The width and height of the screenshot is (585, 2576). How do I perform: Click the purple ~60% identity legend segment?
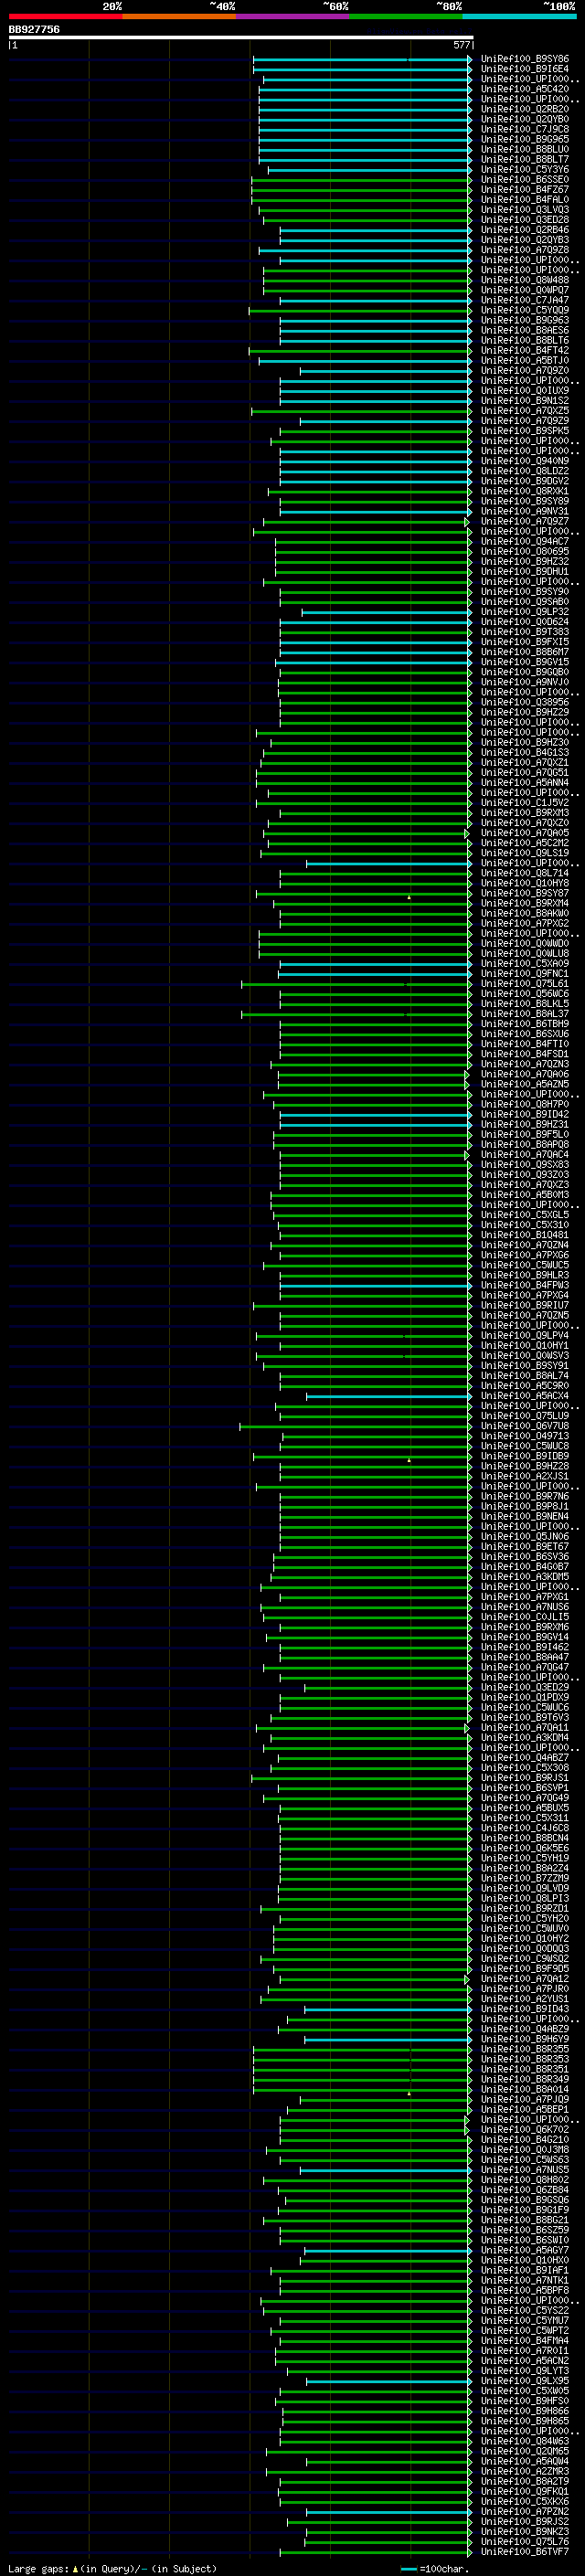293,16
